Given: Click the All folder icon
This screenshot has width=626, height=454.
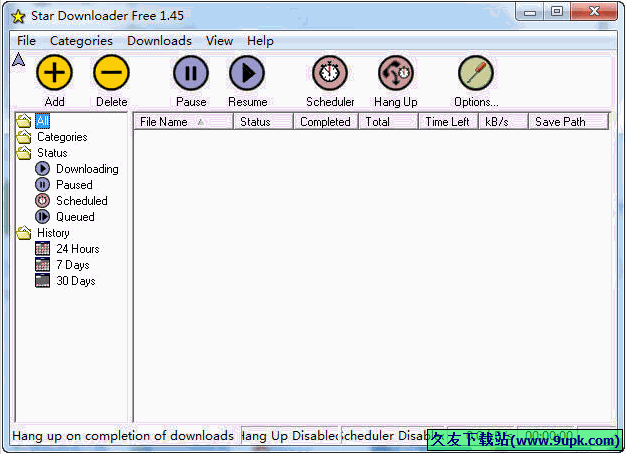Looking at the screenshot, I should click(24, 121).
